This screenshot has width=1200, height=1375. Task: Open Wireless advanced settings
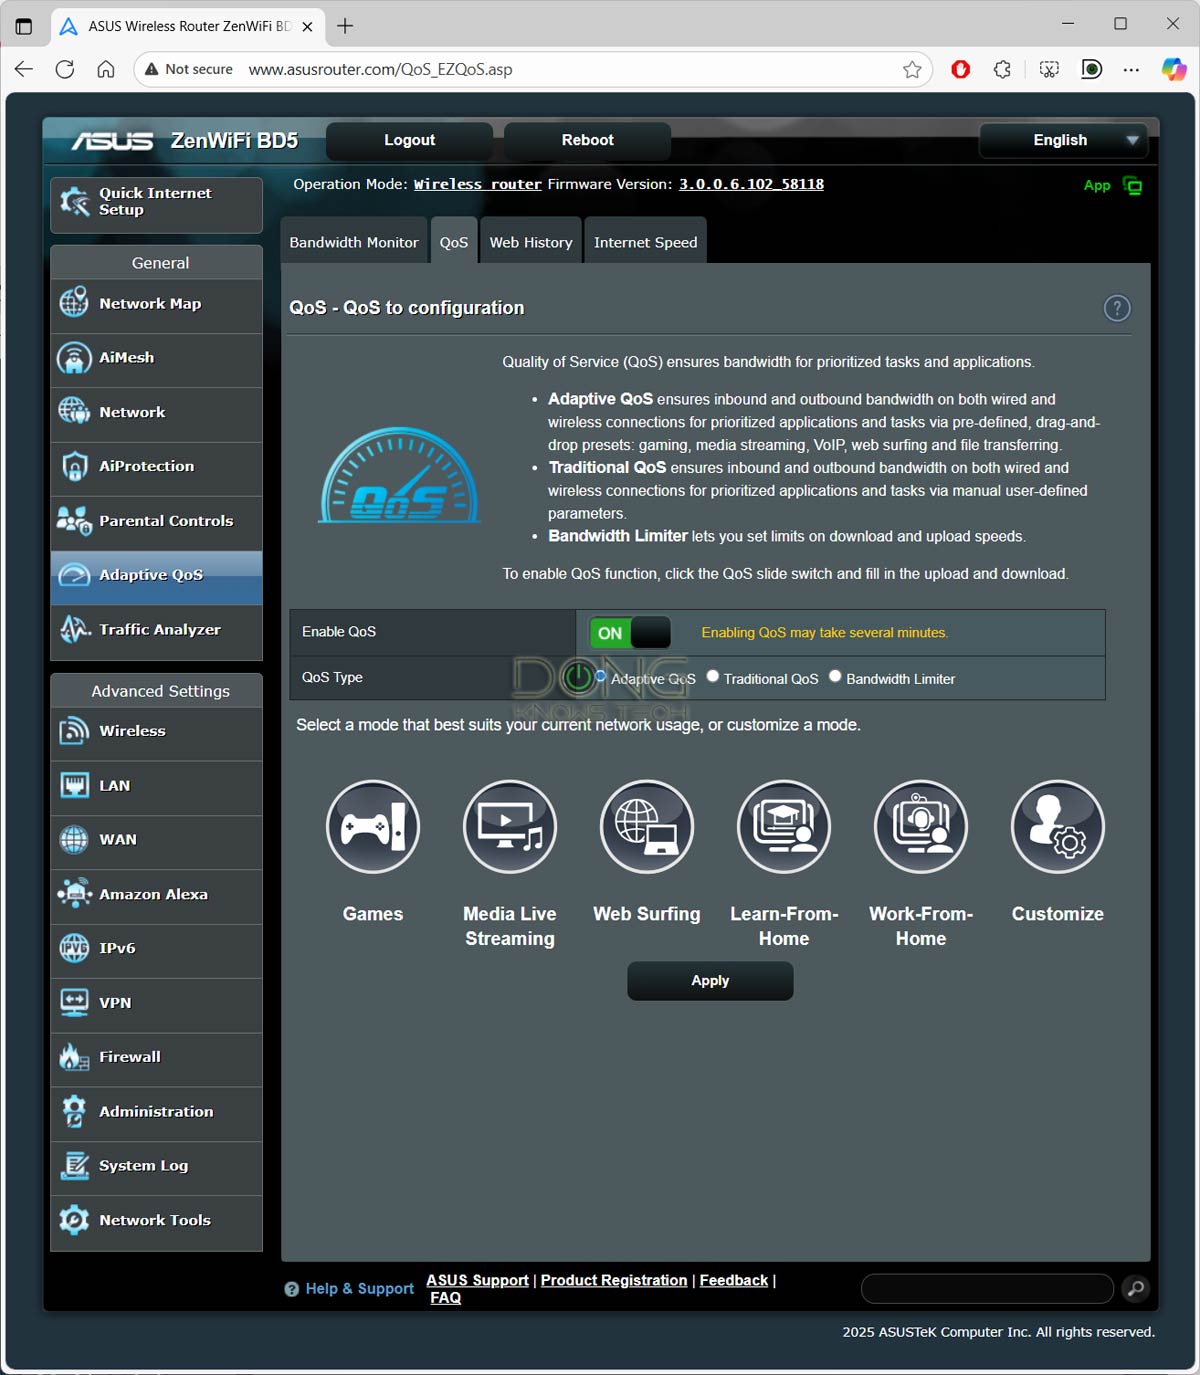click(157, 732)
